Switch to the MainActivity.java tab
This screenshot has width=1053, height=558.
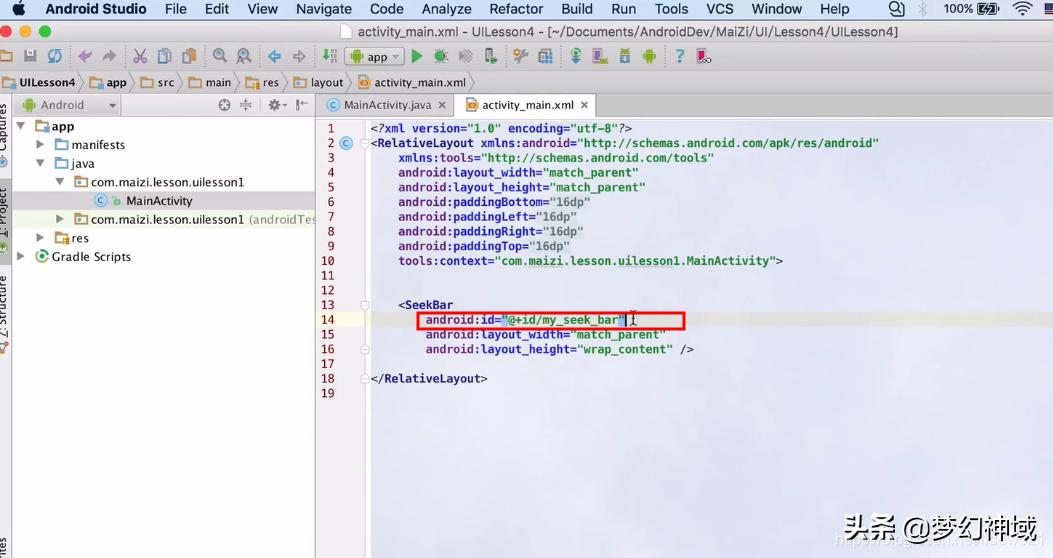coord(387,105)
